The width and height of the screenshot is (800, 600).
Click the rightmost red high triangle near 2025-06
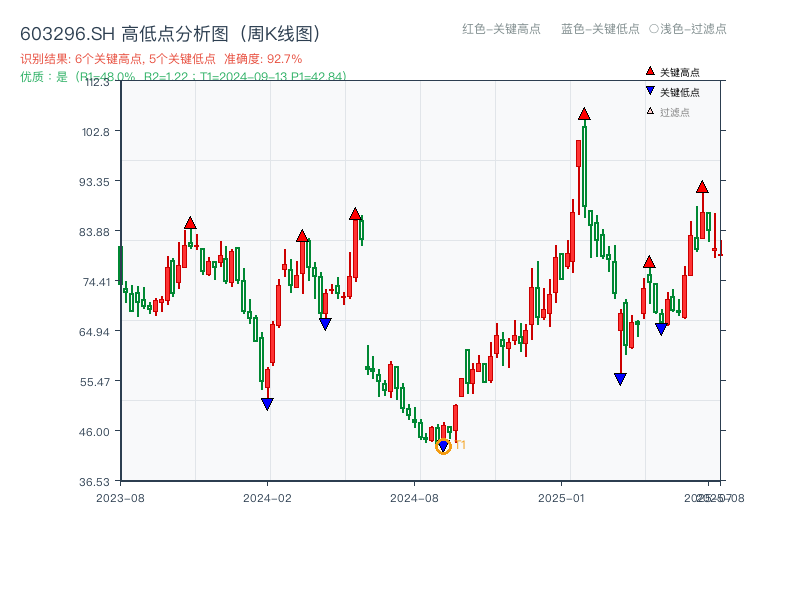(x=703, y=186)
